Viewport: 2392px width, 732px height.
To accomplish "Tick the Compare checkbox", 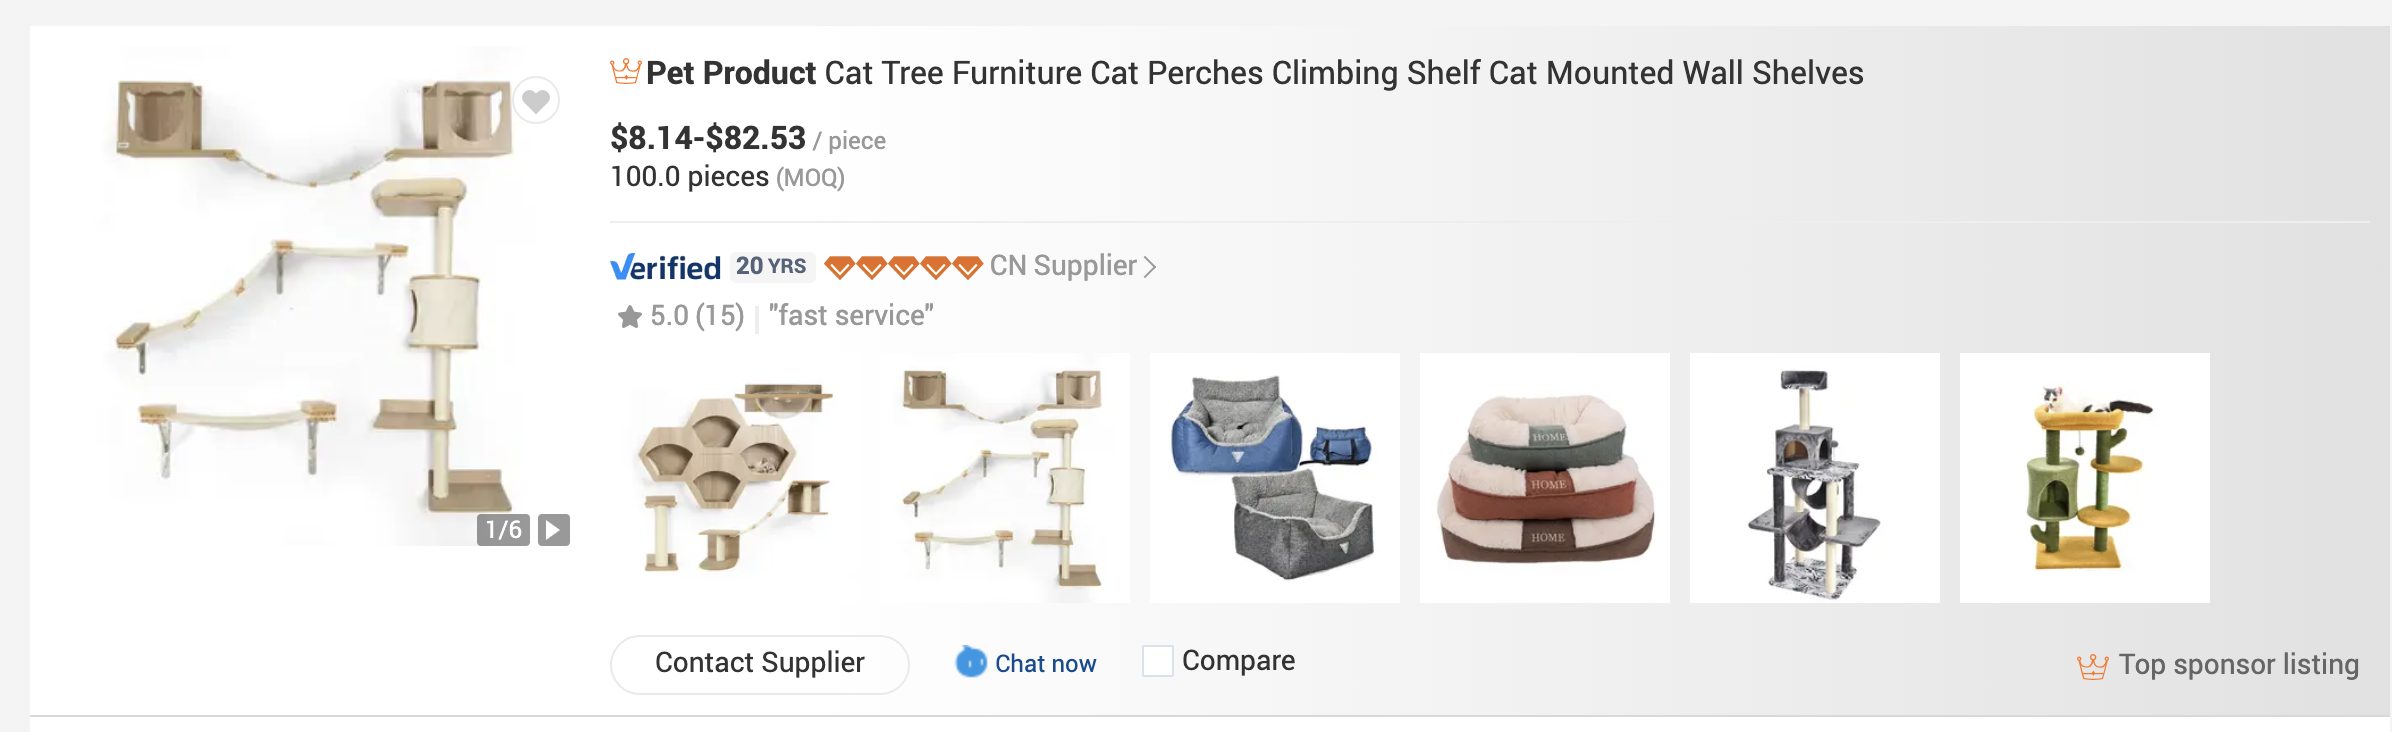I will [x=1158, y=661].
